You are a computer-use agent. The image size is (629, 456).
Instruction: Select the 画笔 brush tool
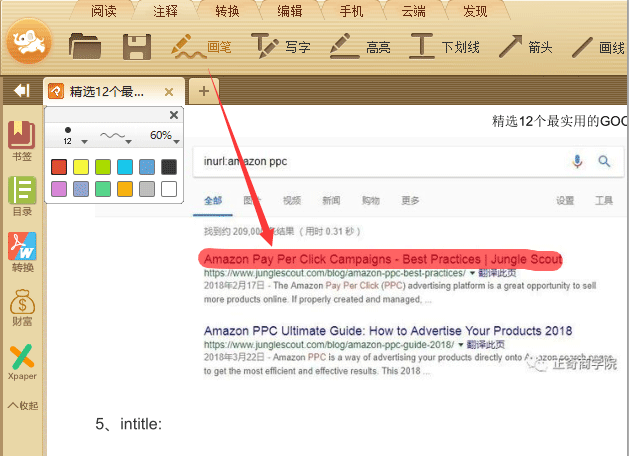201,47
